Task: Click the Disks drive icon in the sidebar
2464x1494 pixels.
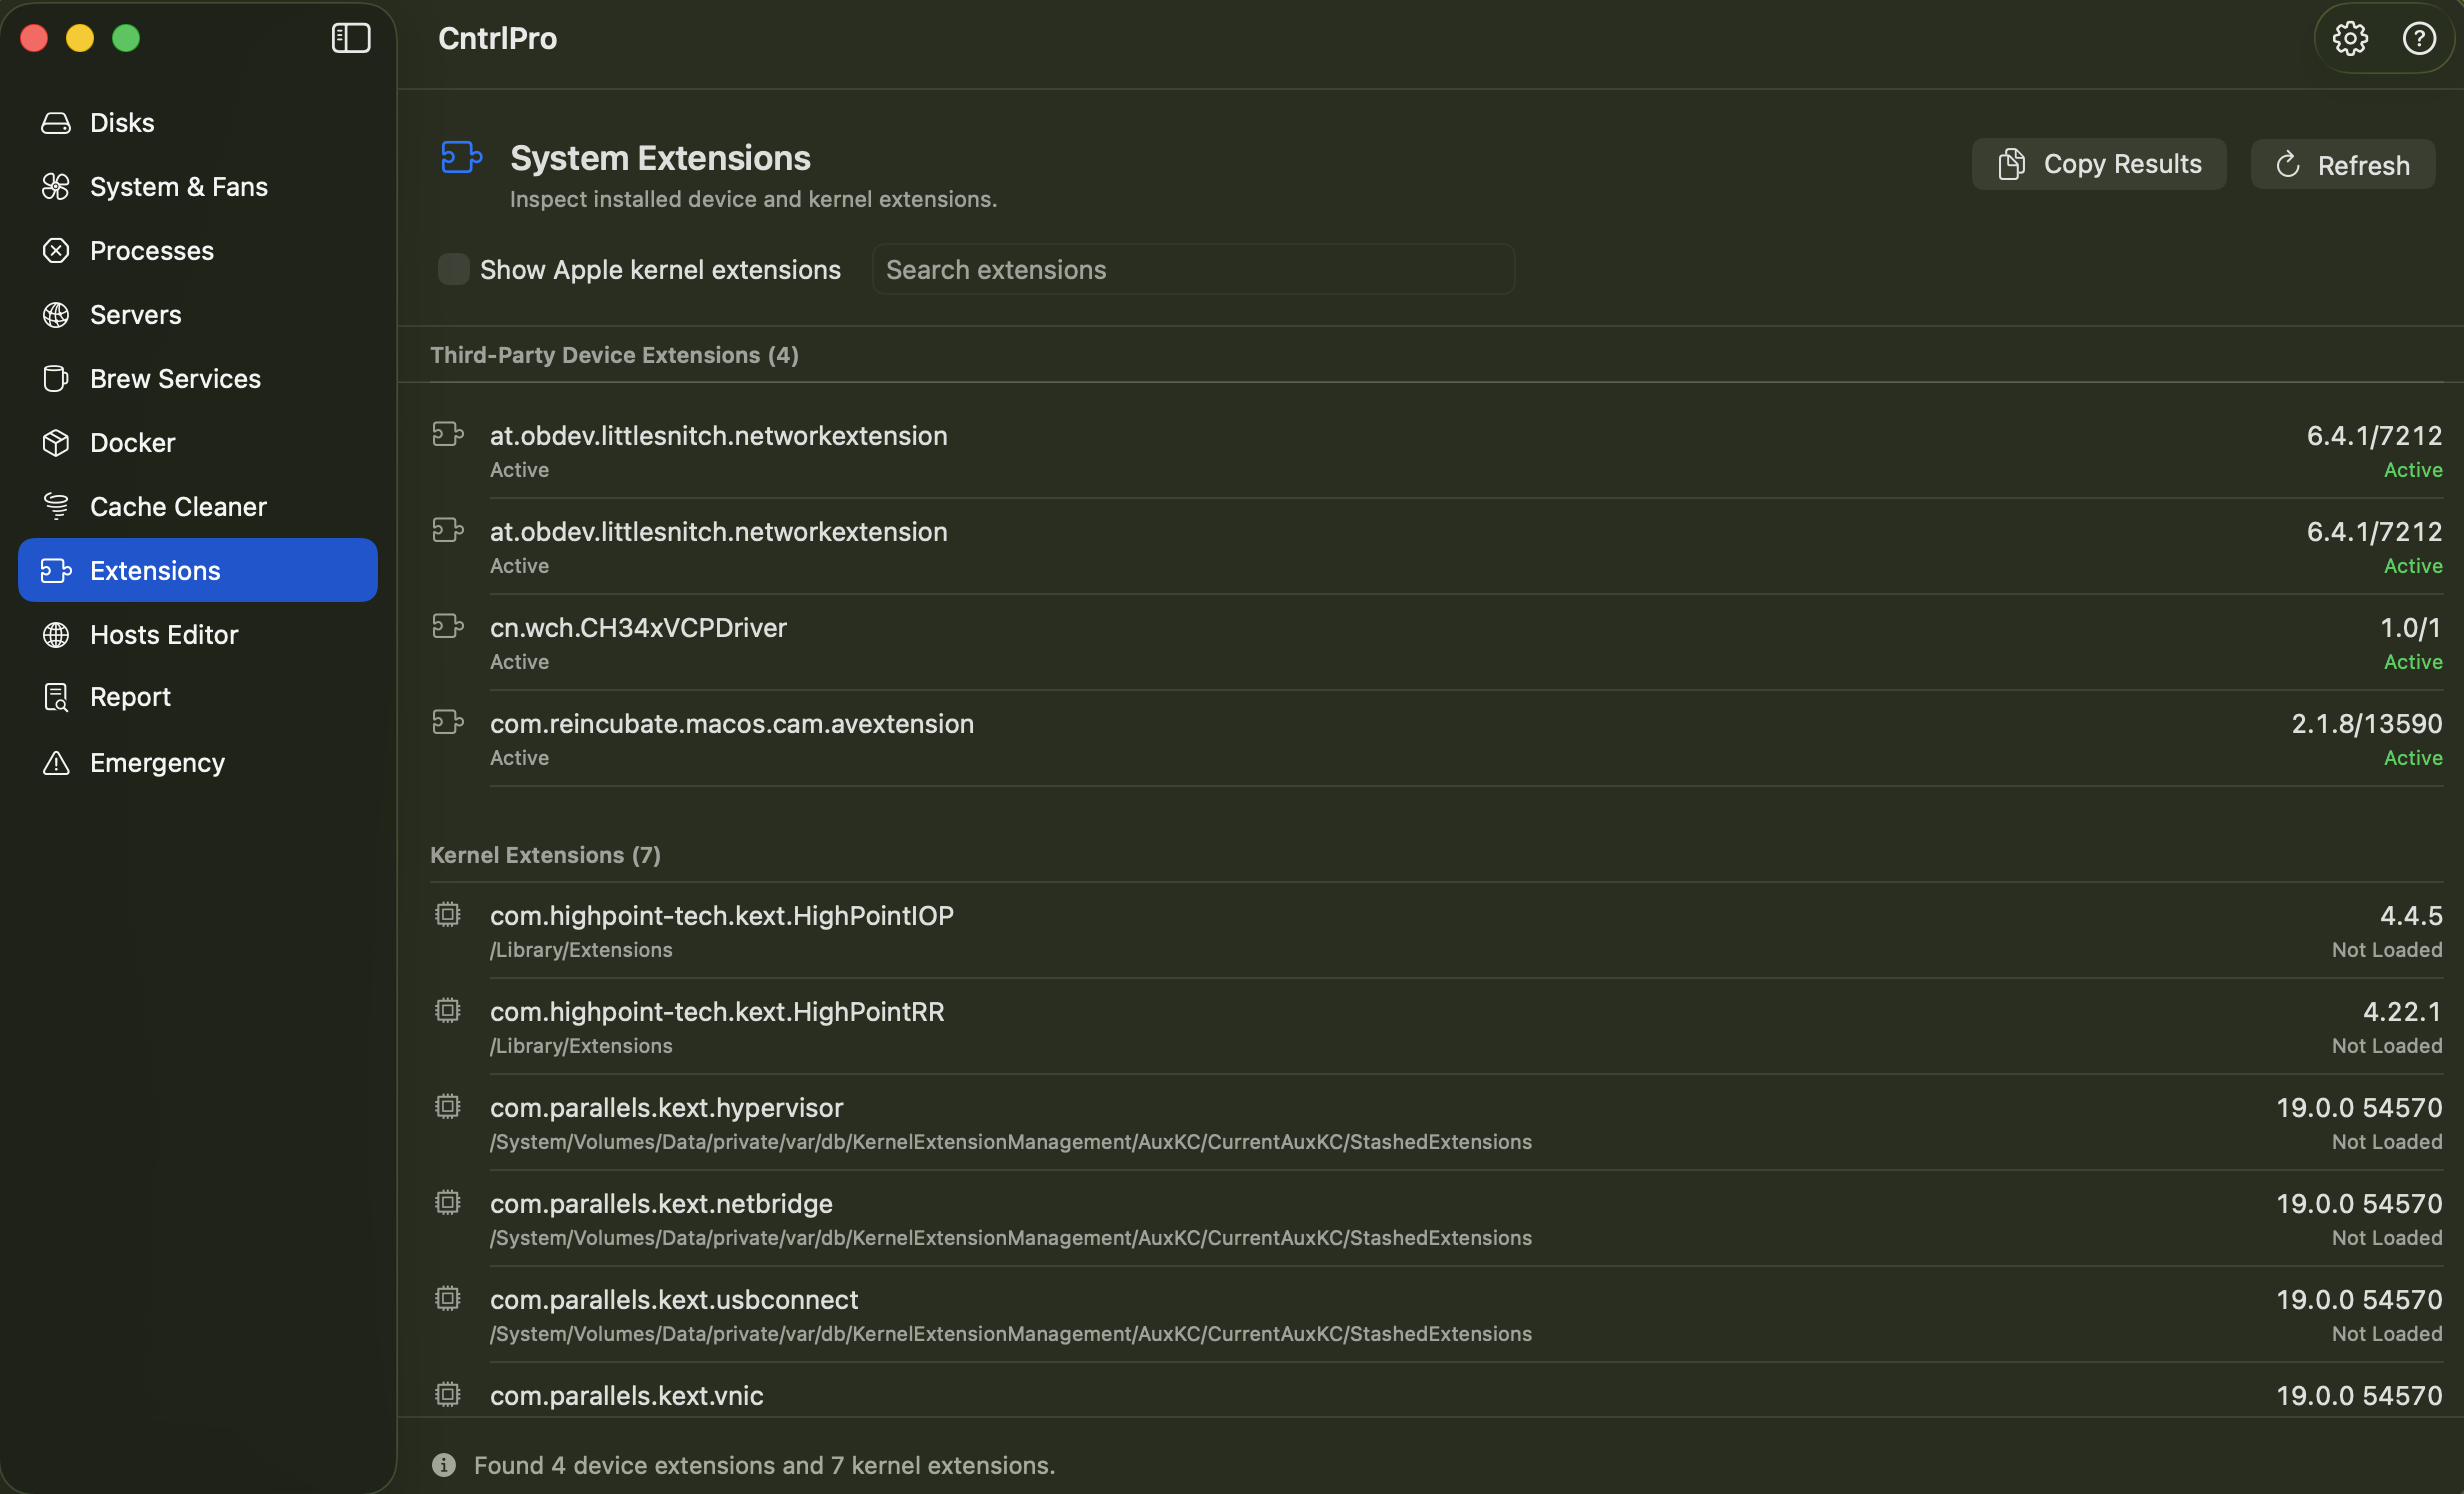Action: pyautogui.click(x=56, y=123)
